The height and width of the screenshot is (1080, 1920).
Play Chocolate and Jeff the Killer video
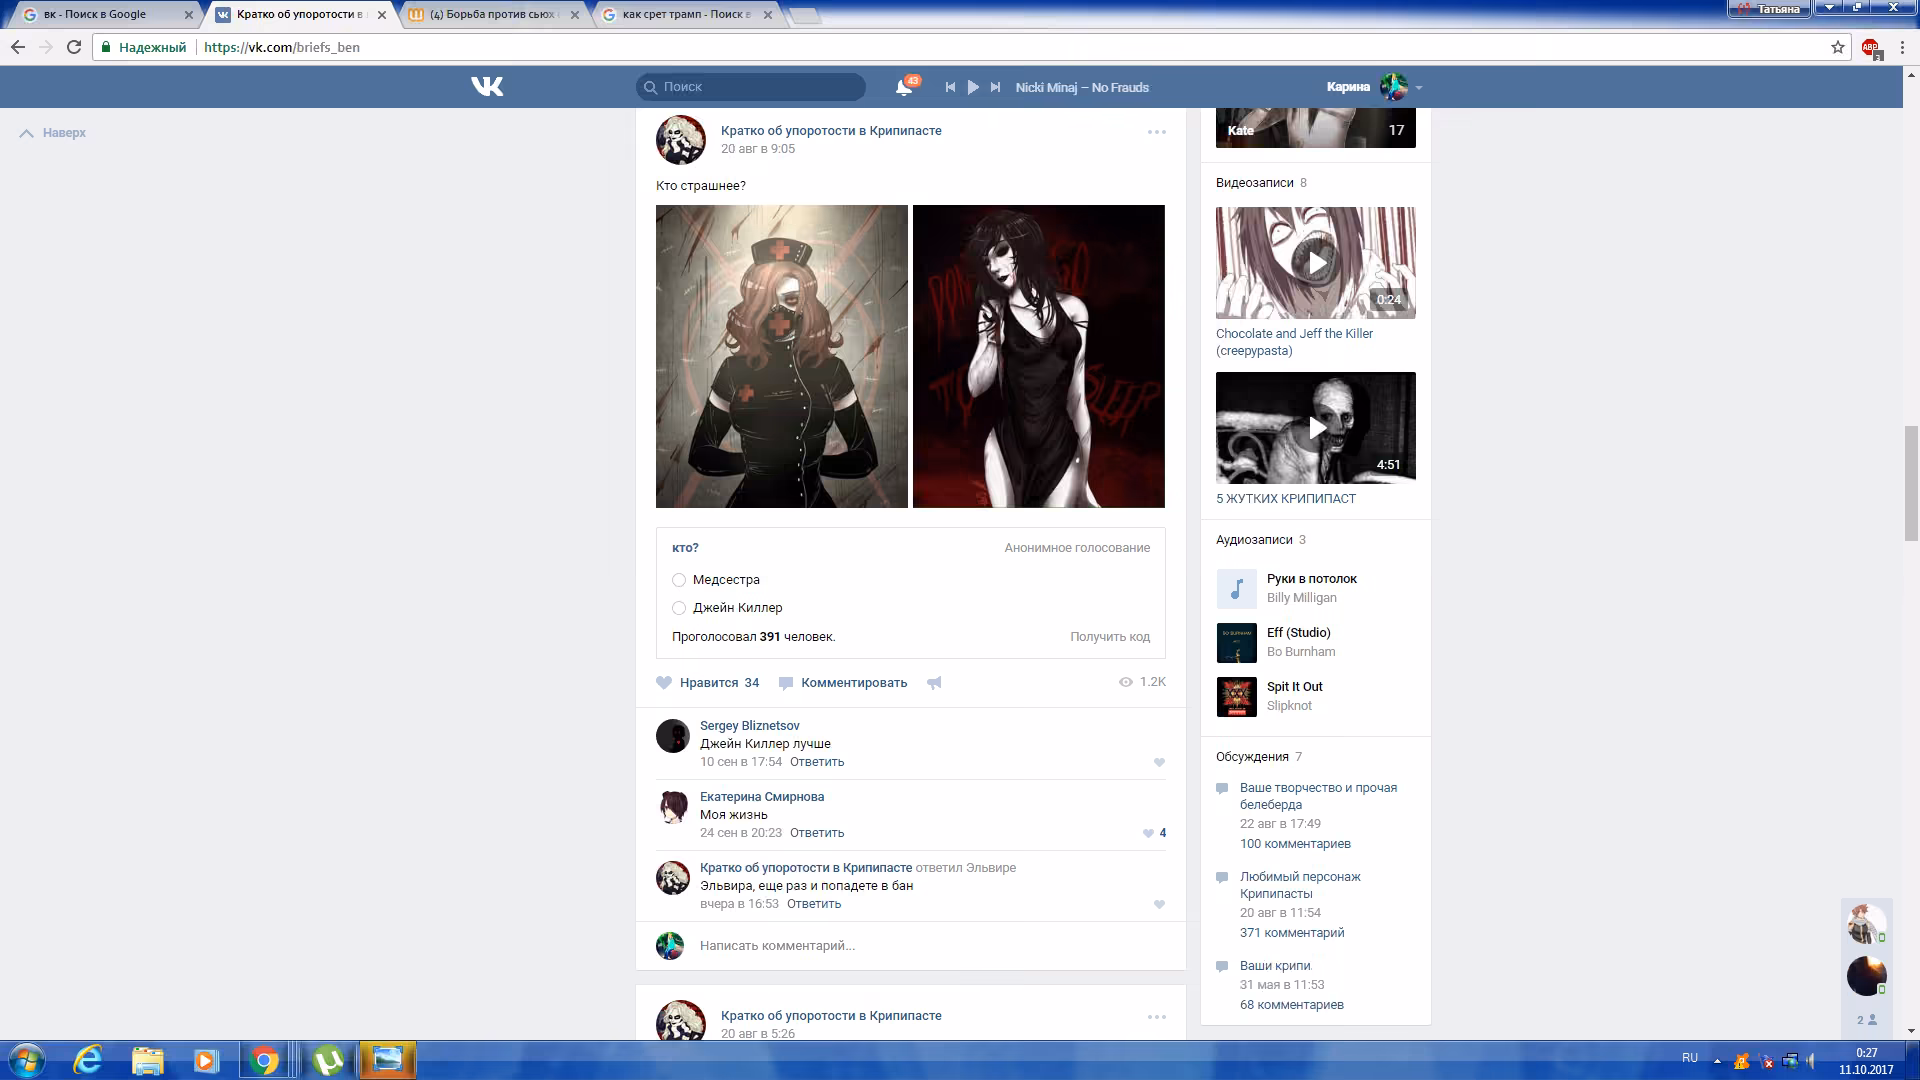tap(1316, 263)
